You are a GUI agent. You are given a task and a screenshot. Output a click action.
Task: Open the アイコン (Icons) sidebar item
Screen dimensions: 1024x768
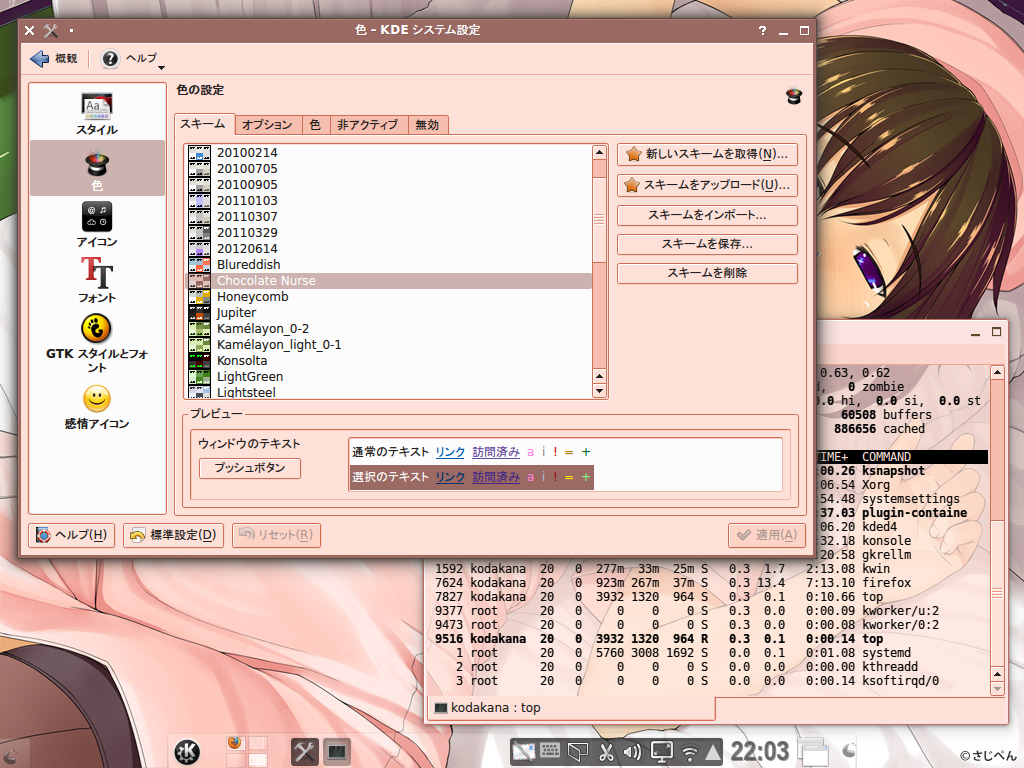pyautogui.click(x=97, y=224)
